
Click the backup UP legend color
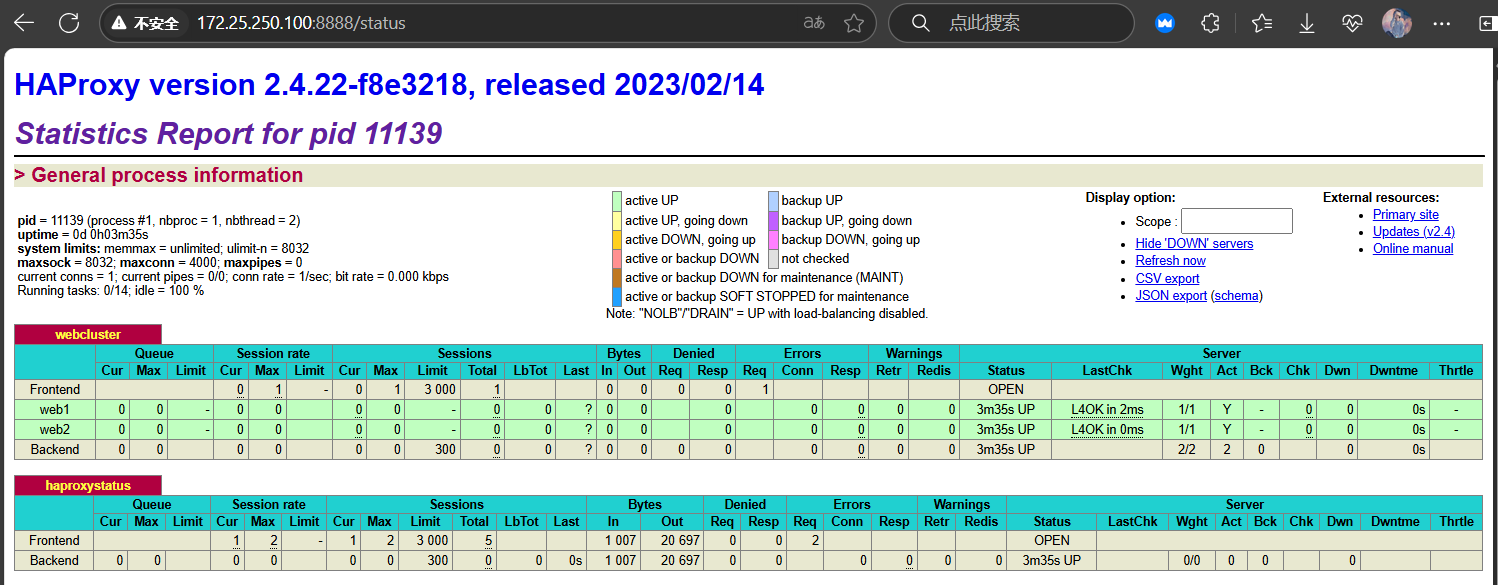click(773, 200)
